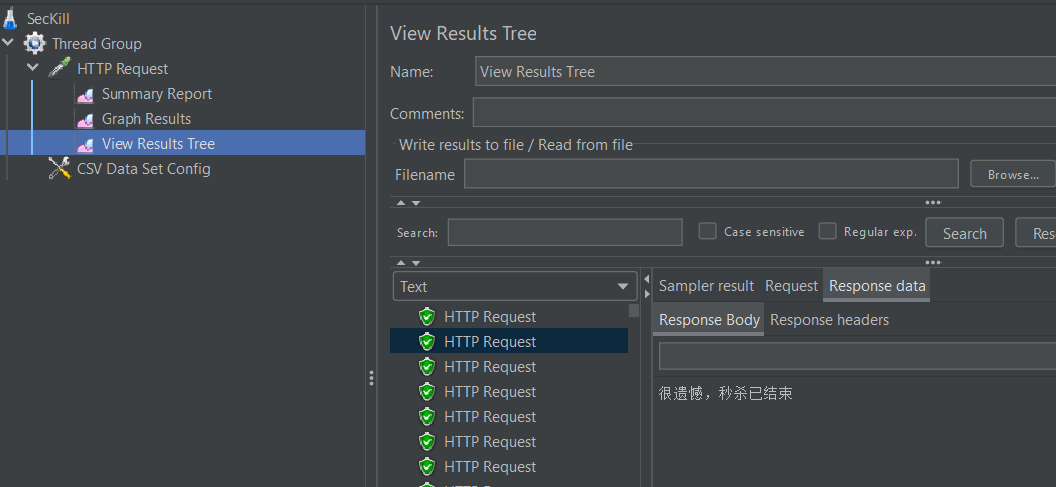Click green shield icon of selected HTTP Request
Screen dimensions: 1056x487
click(427, 342)
